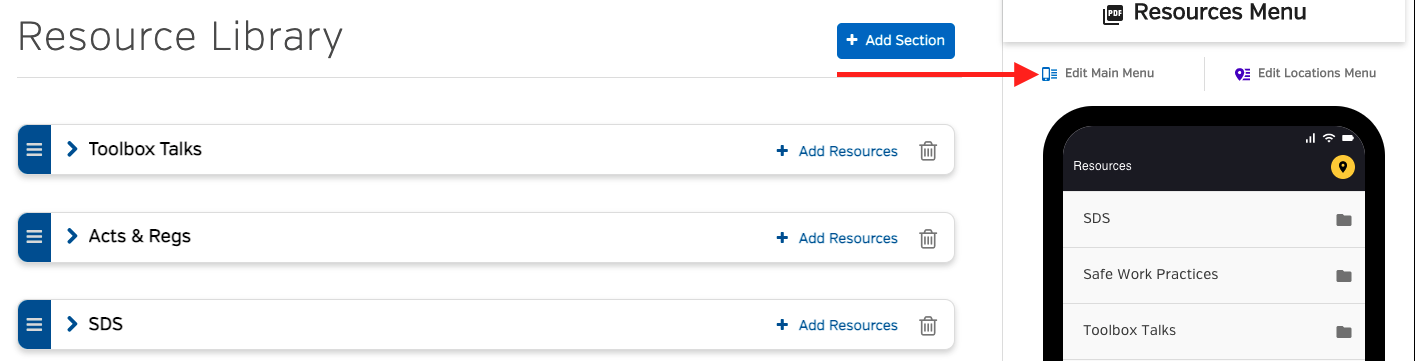1415x361 pixels.
Task: Delete the Toolbox Talks section with the trash icon
Action: point(928,151)
